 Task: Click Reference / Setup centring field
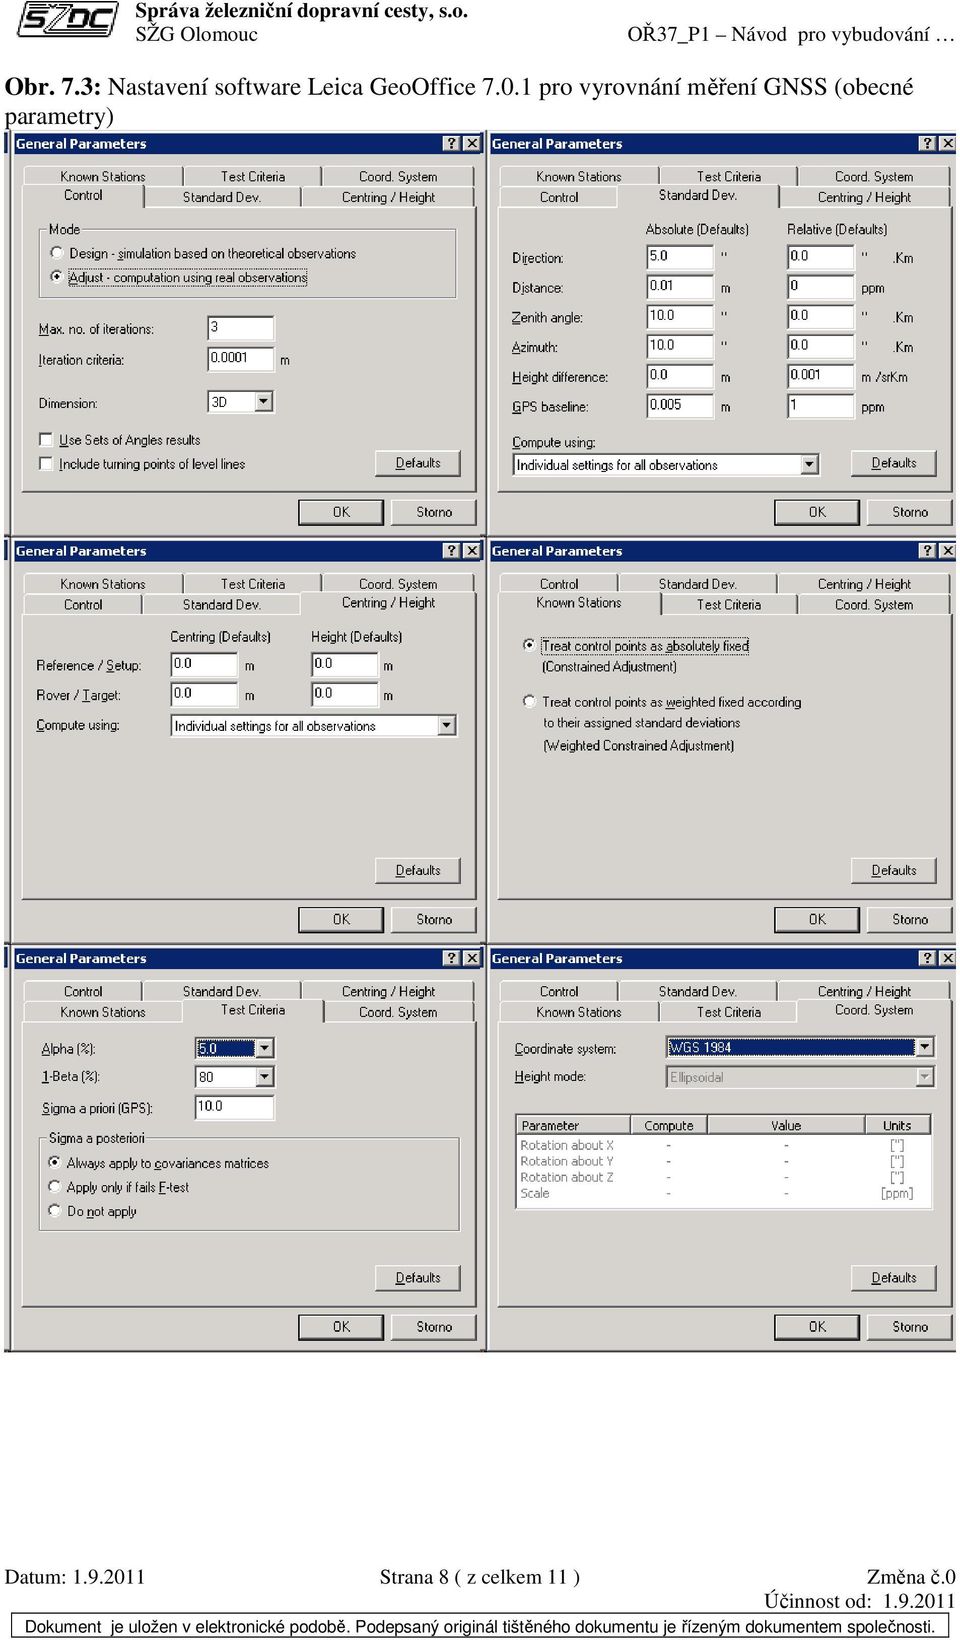[204, 664]
